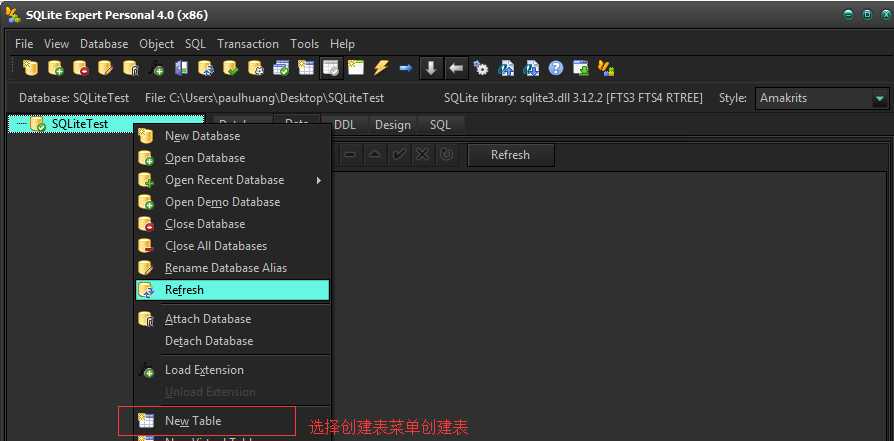Open the Database menu
894x441 pixels.
[104, 43]
